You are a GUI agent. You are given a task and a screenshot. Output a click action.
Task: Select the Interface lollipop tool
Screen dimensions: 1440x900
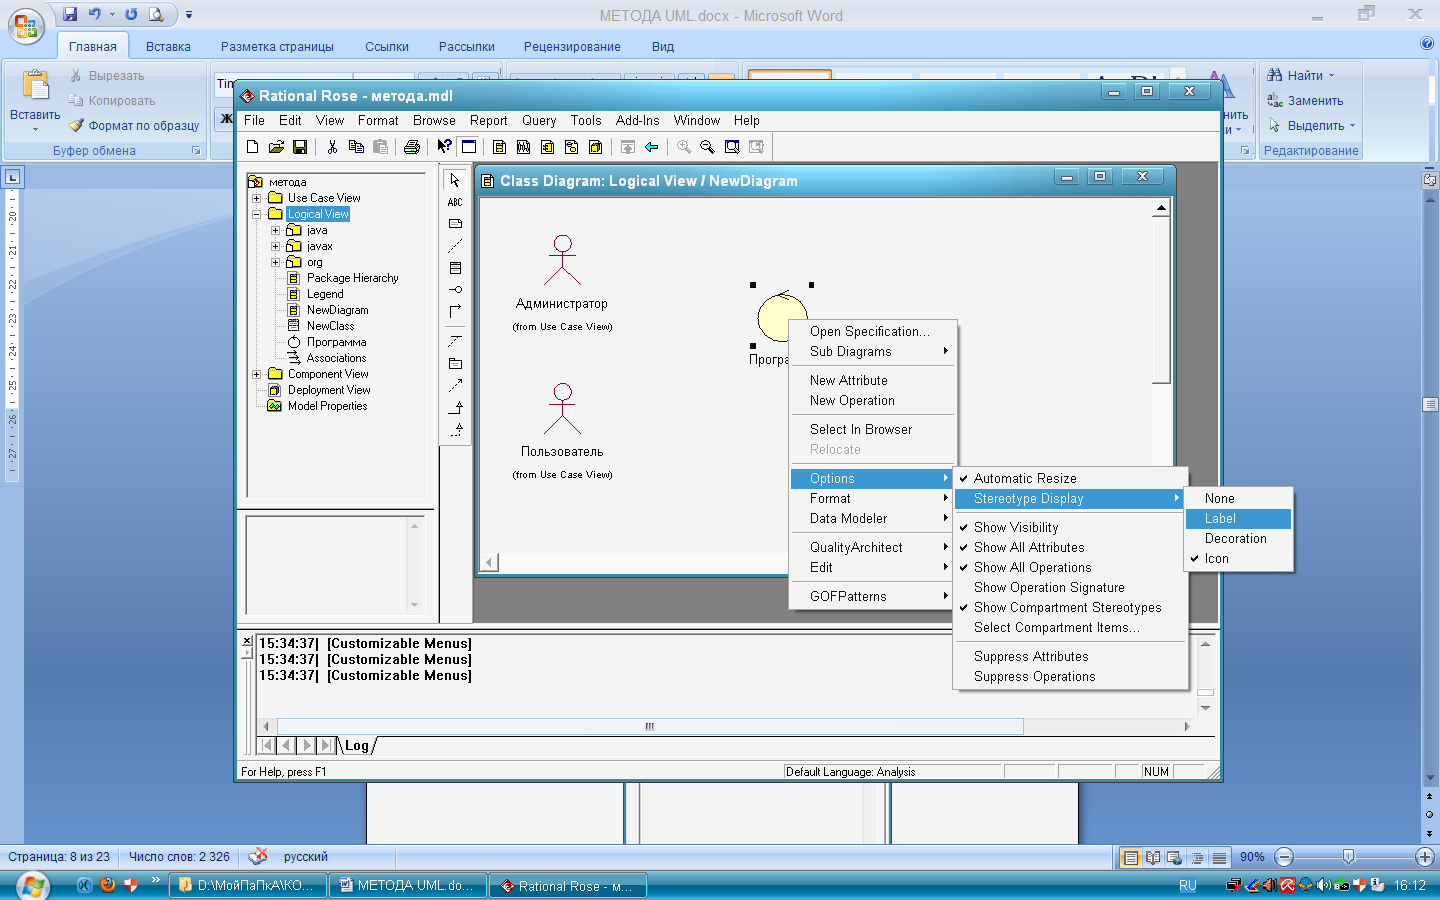click(455, 289)
